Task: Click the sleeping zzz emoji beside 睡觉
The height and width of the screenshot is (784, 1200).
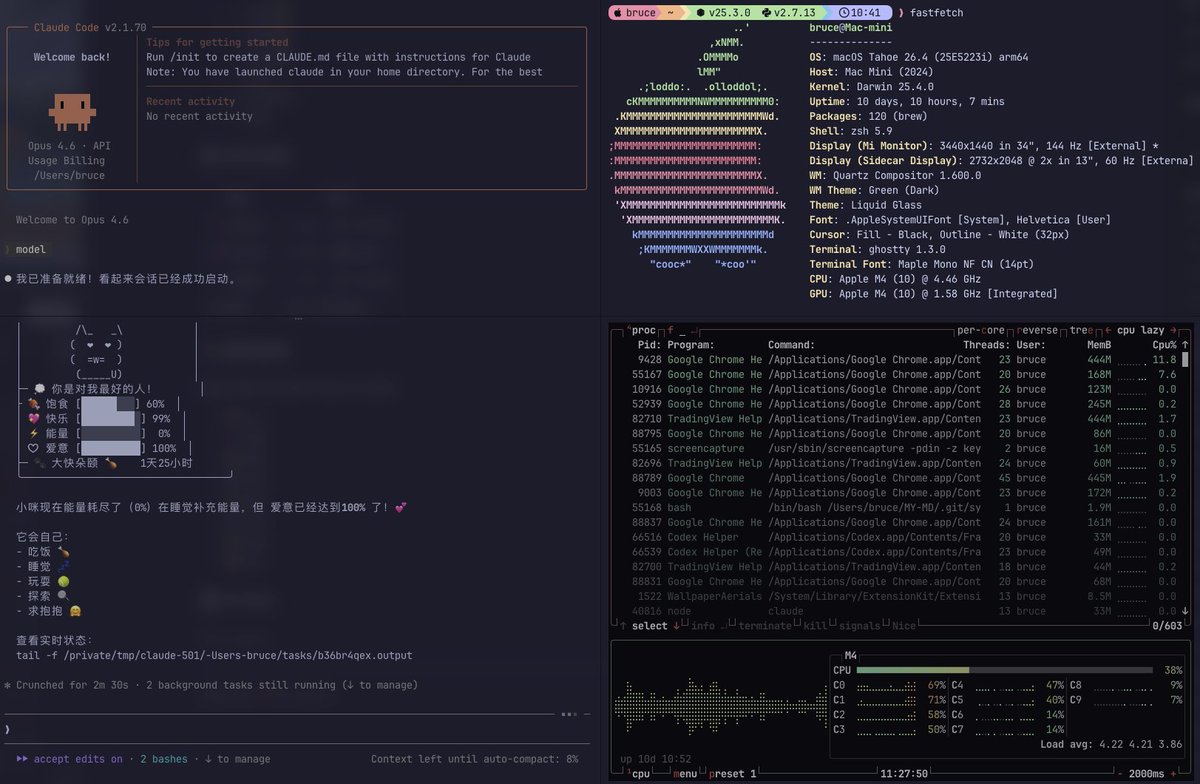Action: (64, 566)
